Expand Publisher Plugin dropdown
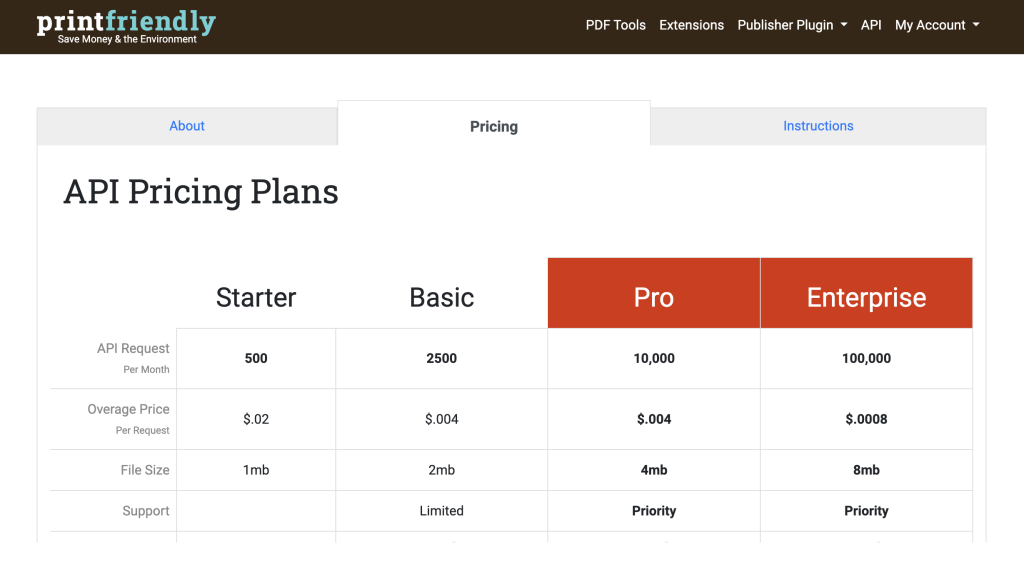 (x=792, y=25)
